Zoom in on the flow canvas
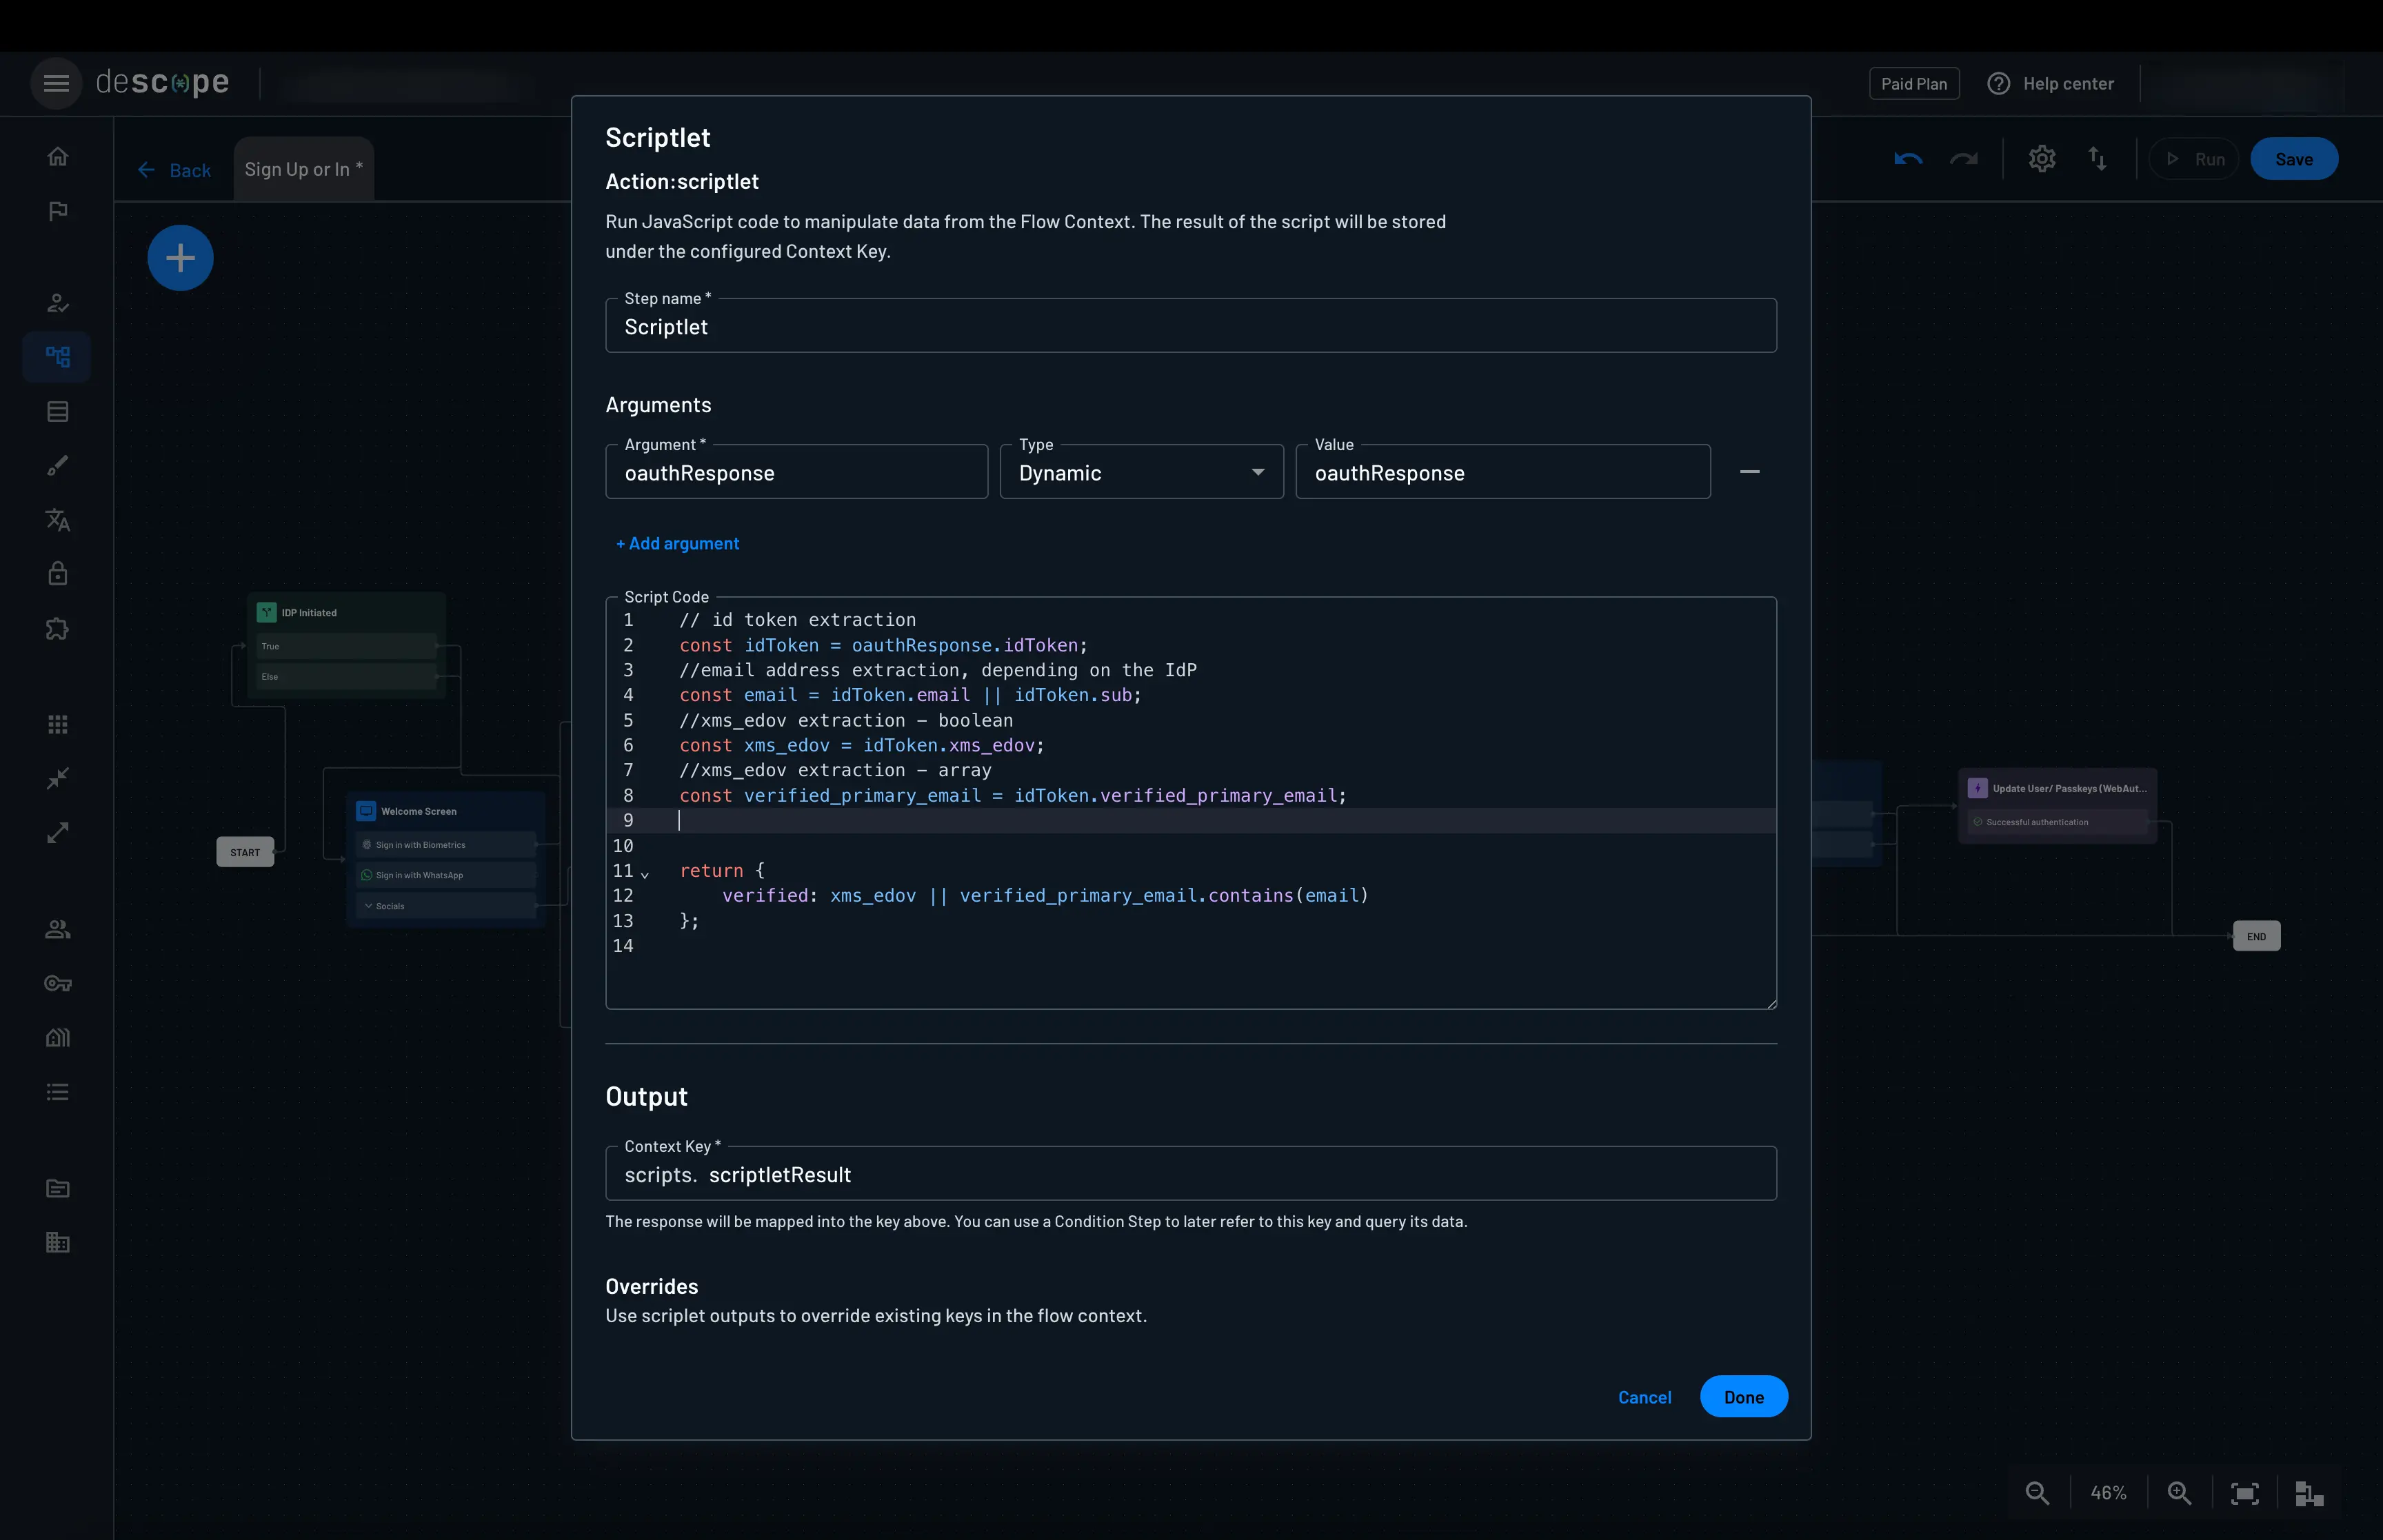 [x=2179, y=1493]
